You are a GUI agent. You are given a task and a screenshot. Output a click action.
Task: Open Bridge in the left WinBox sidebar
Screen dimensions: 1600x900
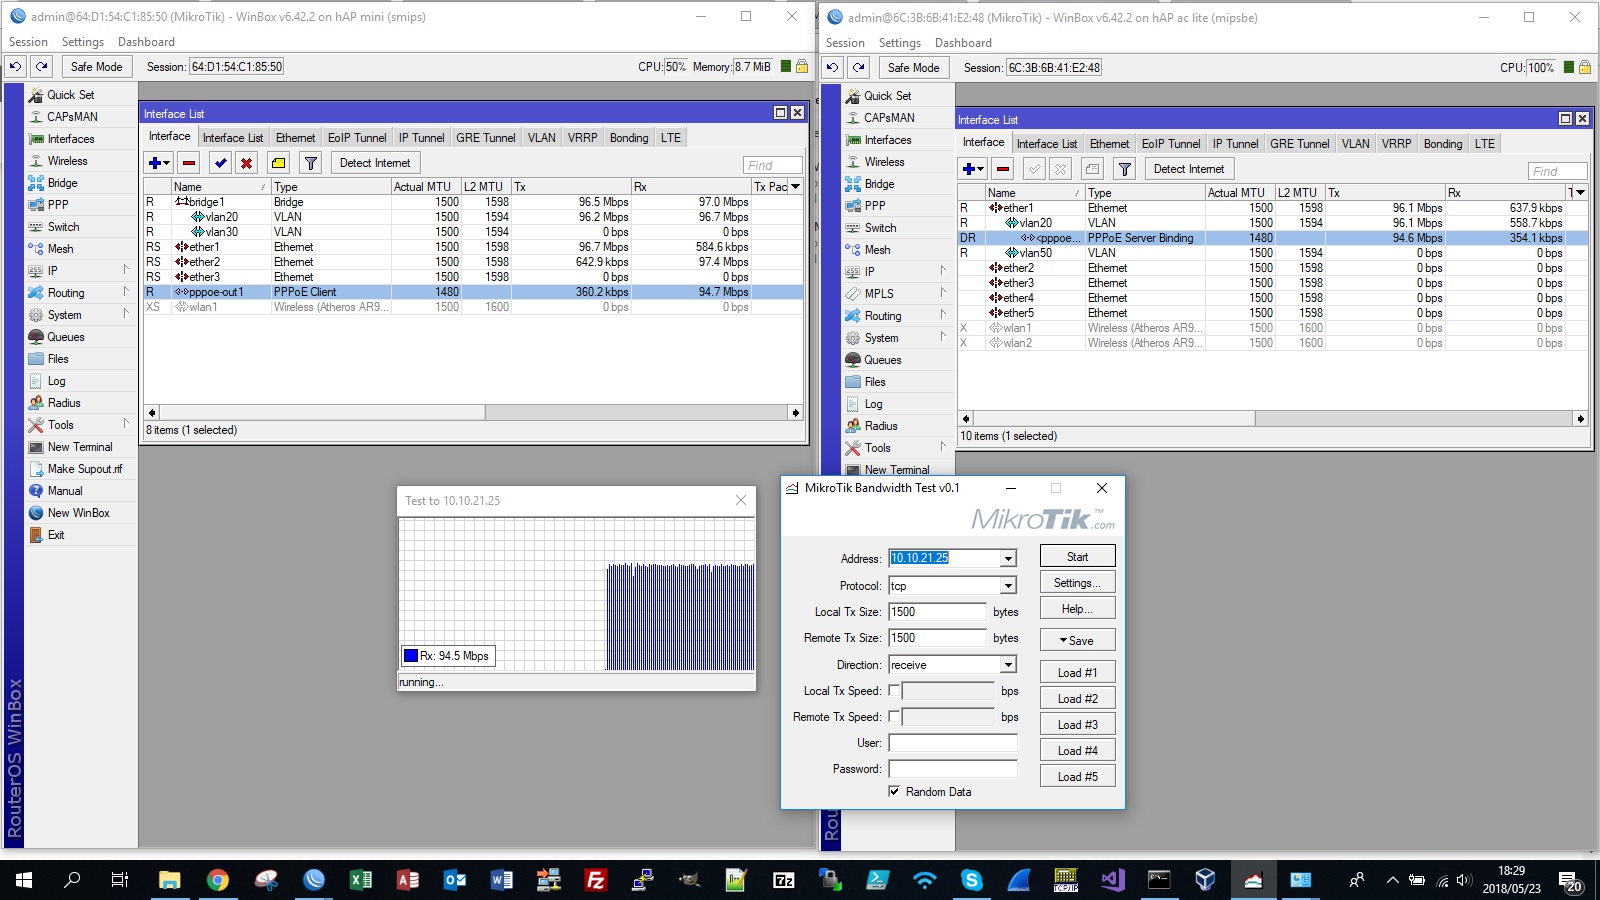pos(62,183)
